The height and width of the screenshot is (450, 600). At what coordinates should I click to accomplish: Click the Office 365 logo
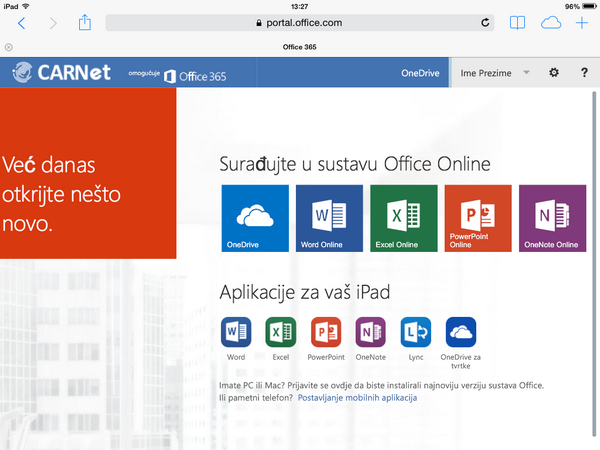point(195,76)
